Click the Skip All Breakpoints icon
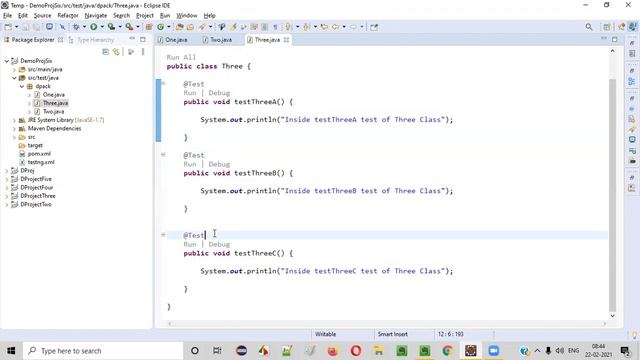 click(62, 27)
